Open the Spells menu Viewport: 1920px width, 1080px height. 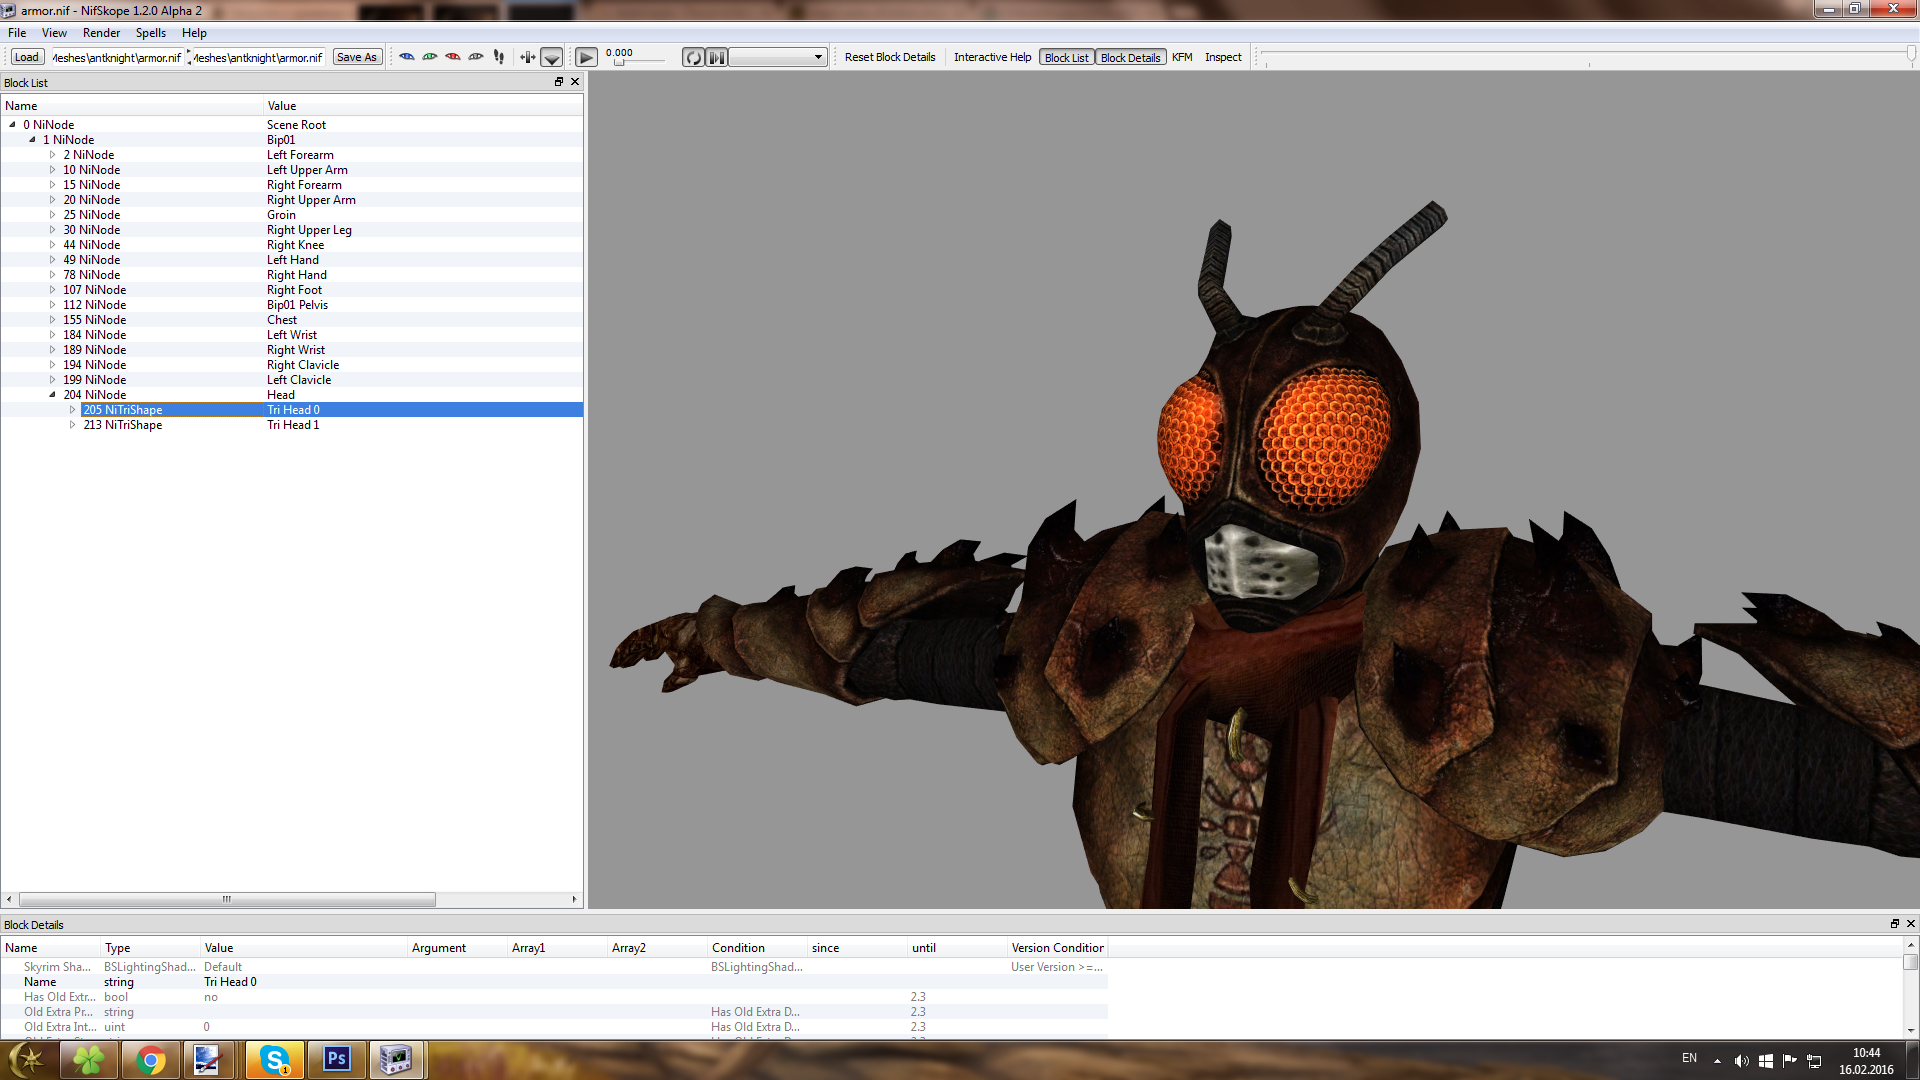(151, 33)
